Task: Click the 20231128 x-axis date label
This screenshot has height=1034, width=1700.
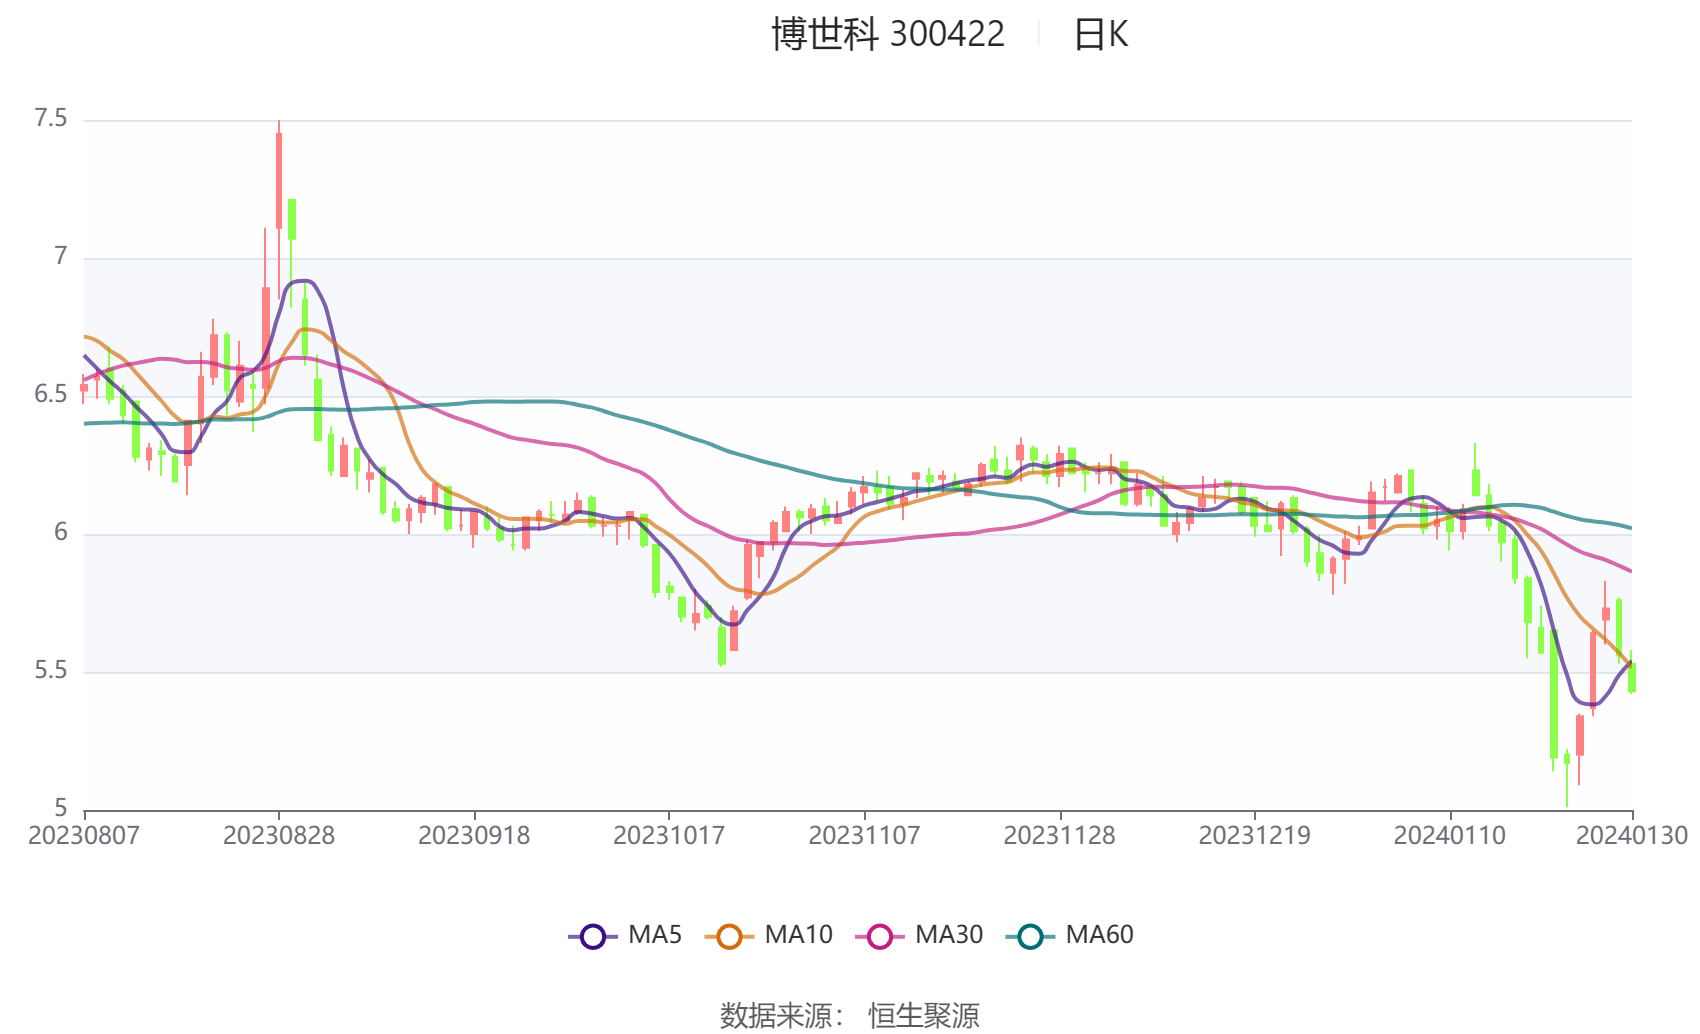Action: 1059,835
